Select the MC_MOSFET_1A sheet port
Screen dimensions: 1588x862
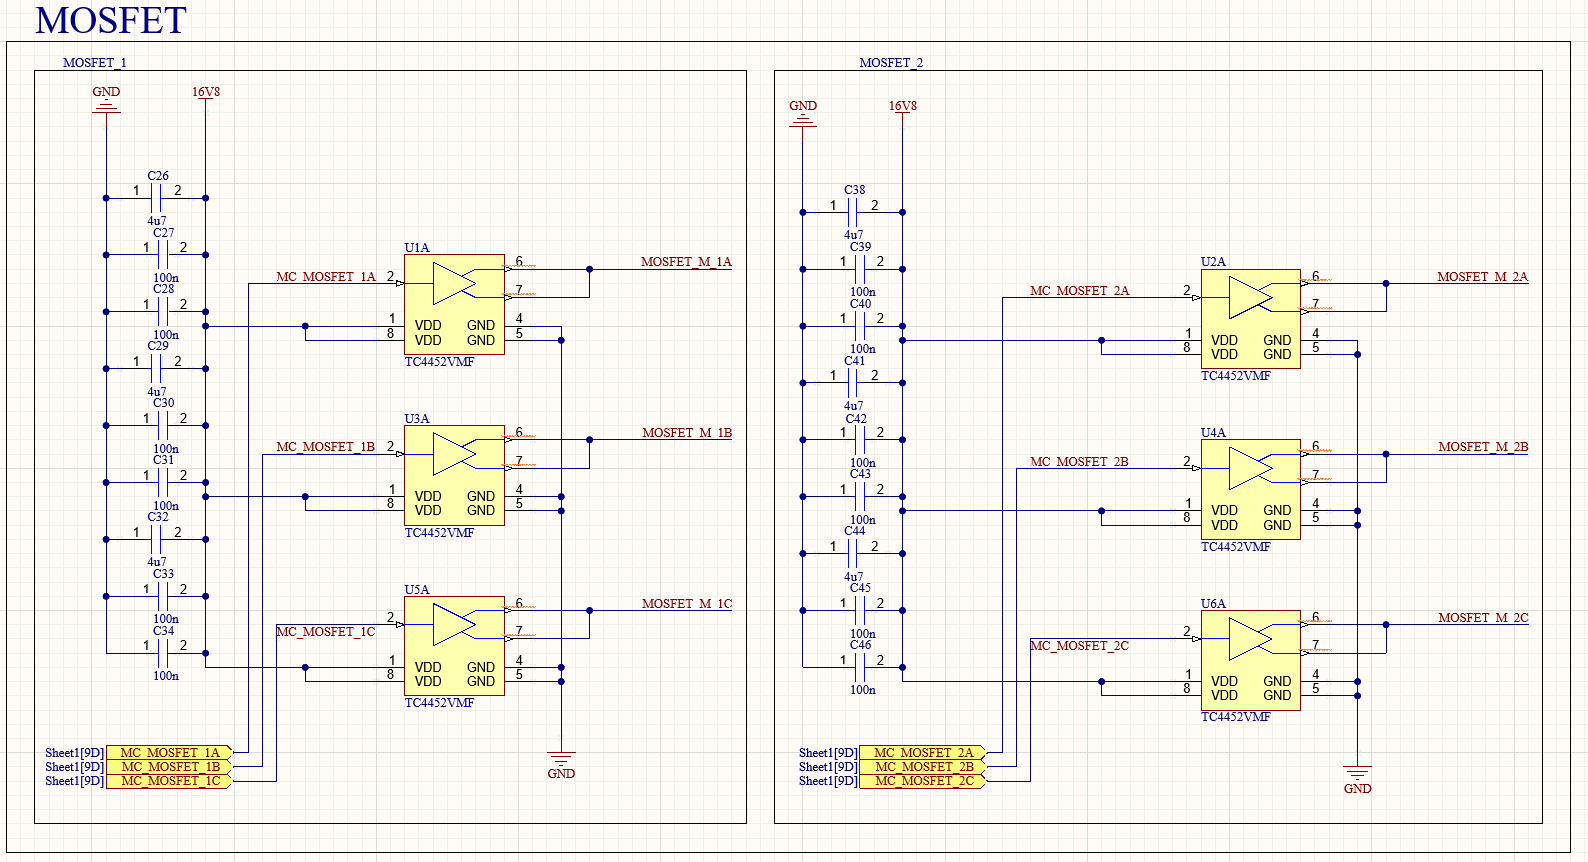tap(169, 752)
